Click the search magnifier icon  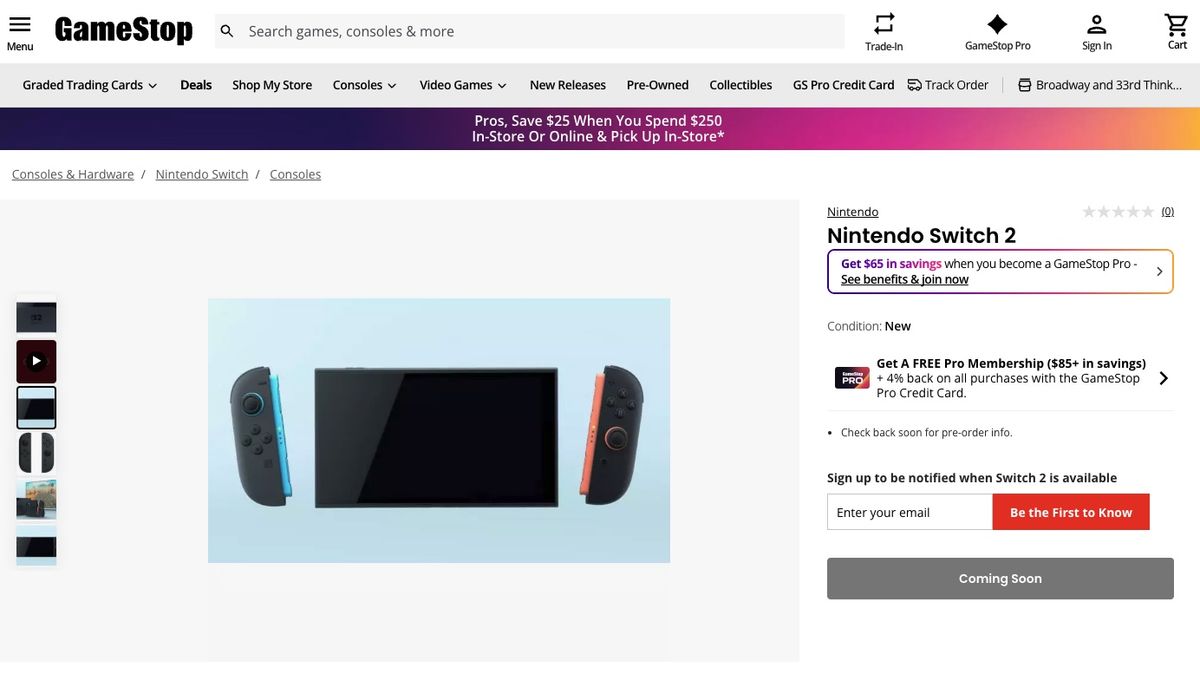tap(227, 30)
